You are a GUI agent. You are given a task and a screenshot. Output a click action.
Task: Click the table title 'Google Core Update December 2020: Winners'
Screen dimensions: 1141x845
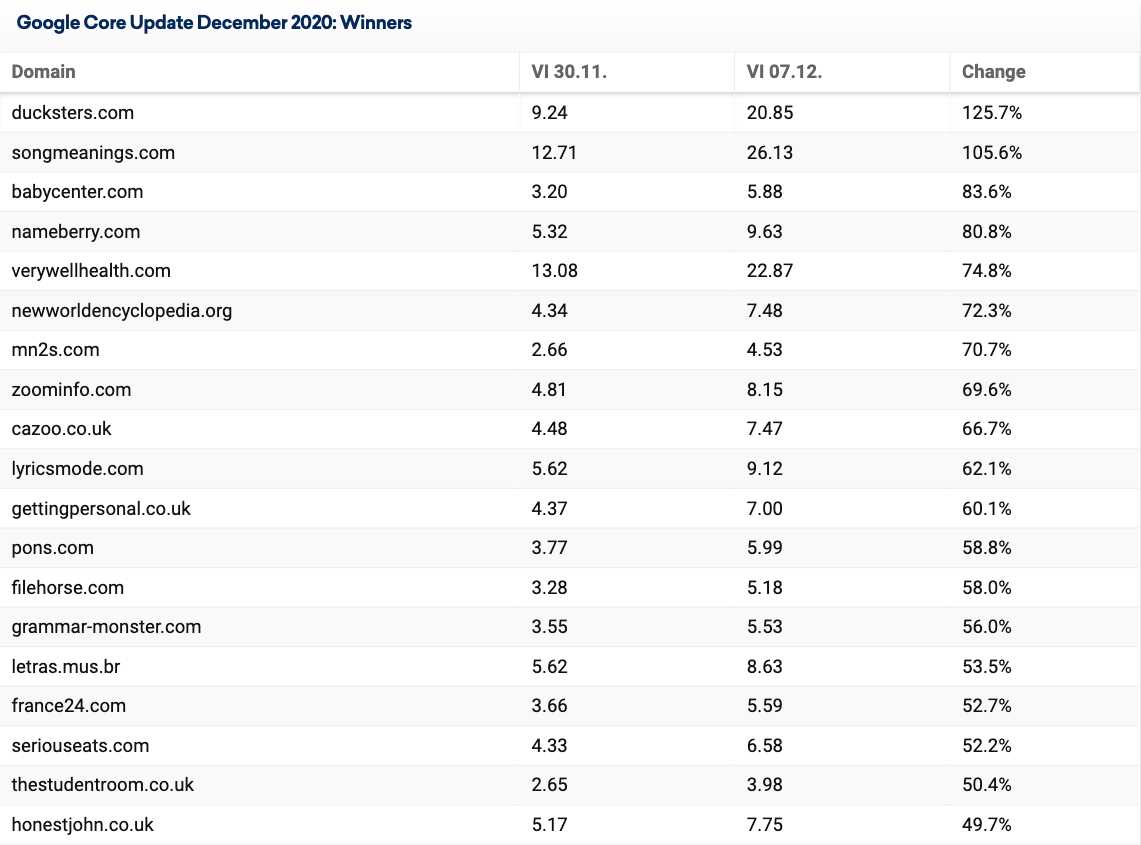click(x=214, y=23)
